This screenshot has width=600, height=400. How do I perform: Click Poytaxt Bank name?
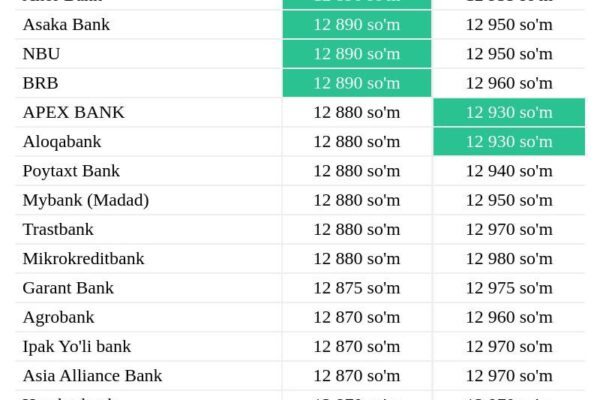[71, 171]
